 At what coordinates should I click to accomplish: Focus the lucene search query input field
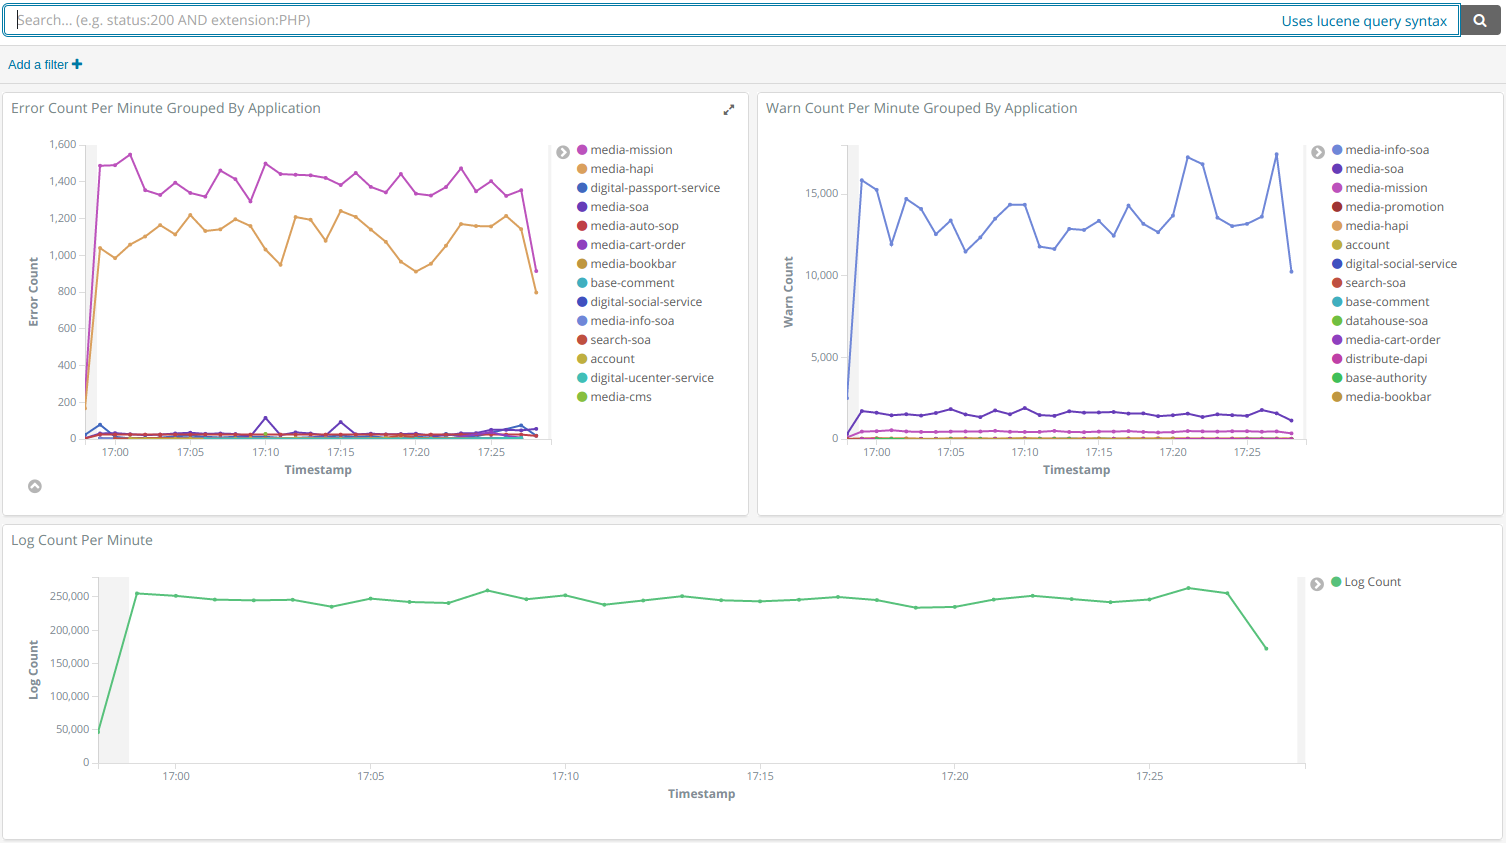click(640, 20)
